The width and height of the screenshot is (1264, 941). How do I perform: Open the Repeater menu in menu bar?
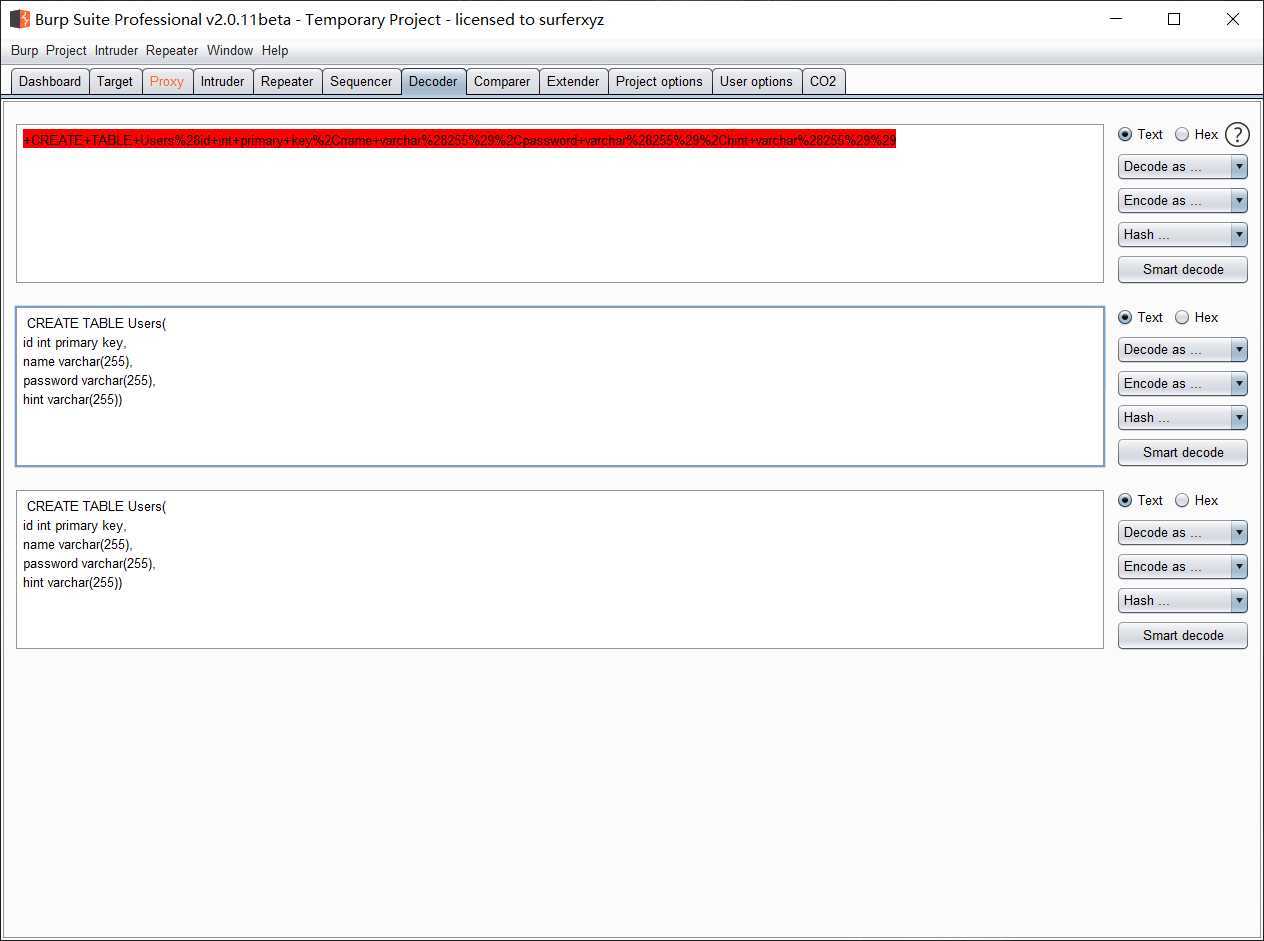[x=172, y=50]
